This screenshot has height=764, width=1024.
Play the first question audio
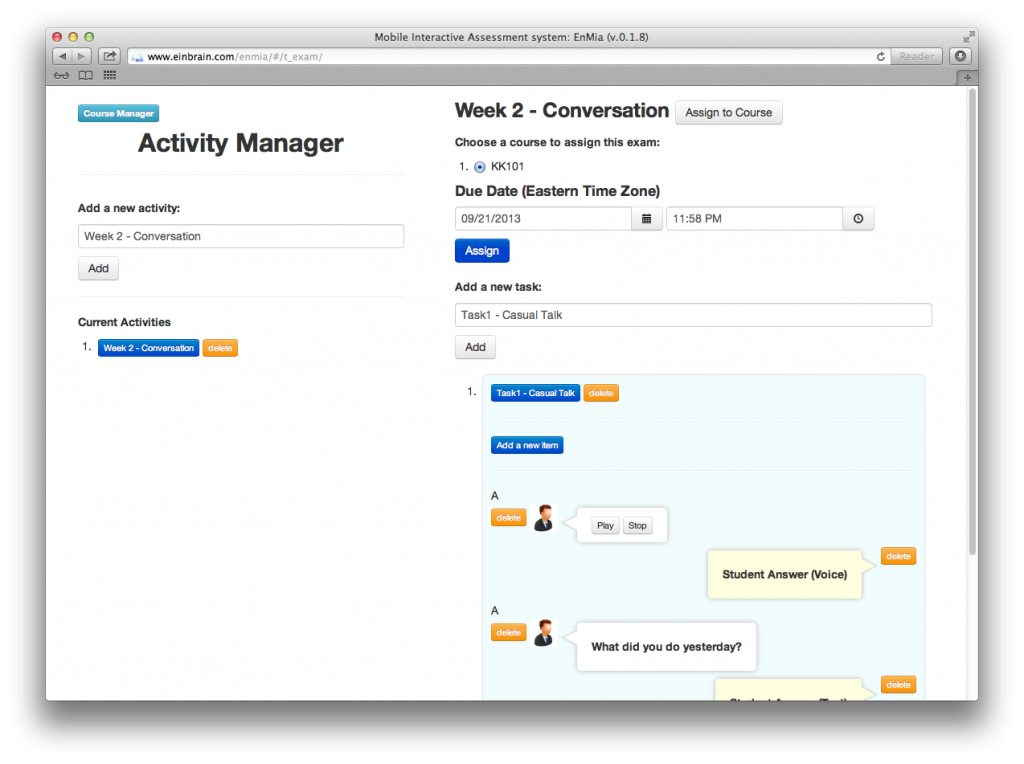tap(605, 526)
